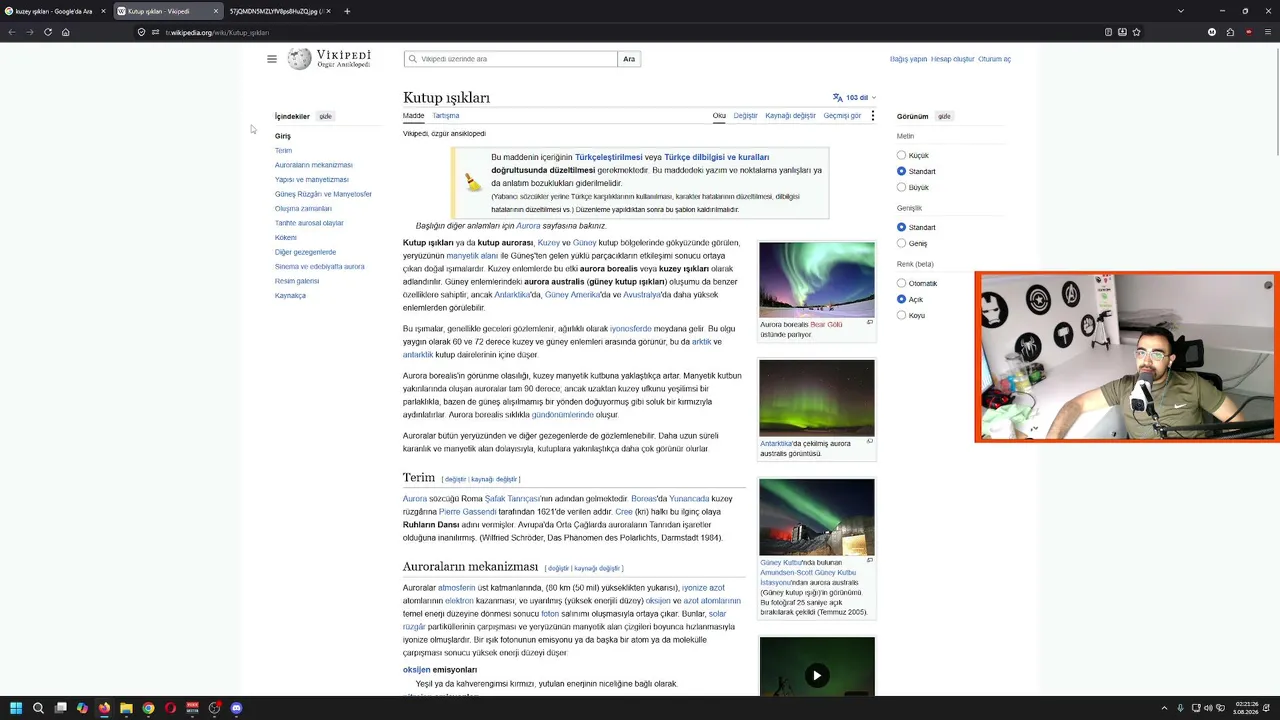Hide the İçindekiler contents sidebar
This screenshot has height=720, width=1280.
pos(325,117)
